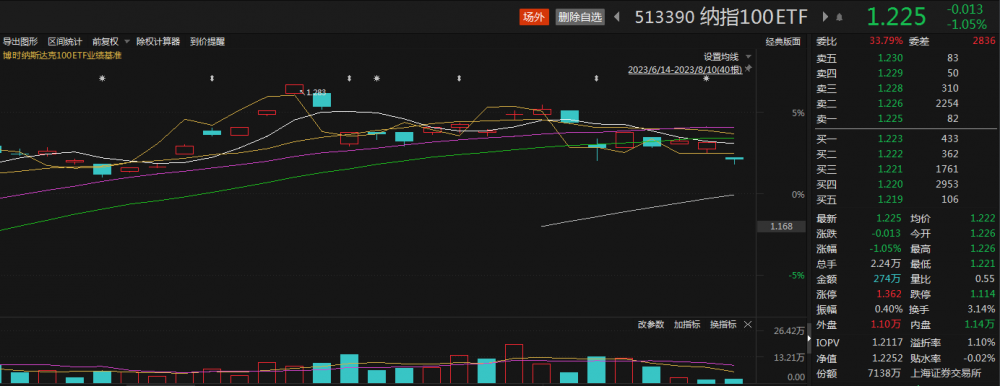Pin the date range with pushpin icon
1000x386 pixels.
point(749,69)
